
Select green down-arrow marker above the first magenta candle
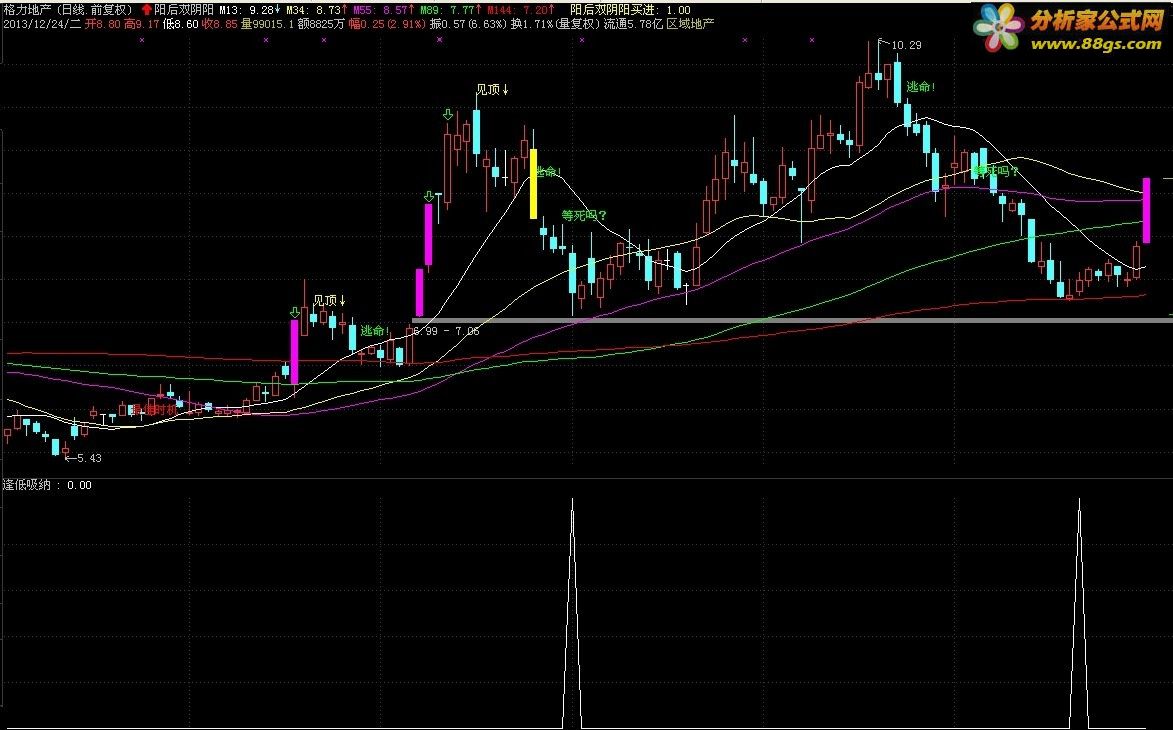click(295, 312)
